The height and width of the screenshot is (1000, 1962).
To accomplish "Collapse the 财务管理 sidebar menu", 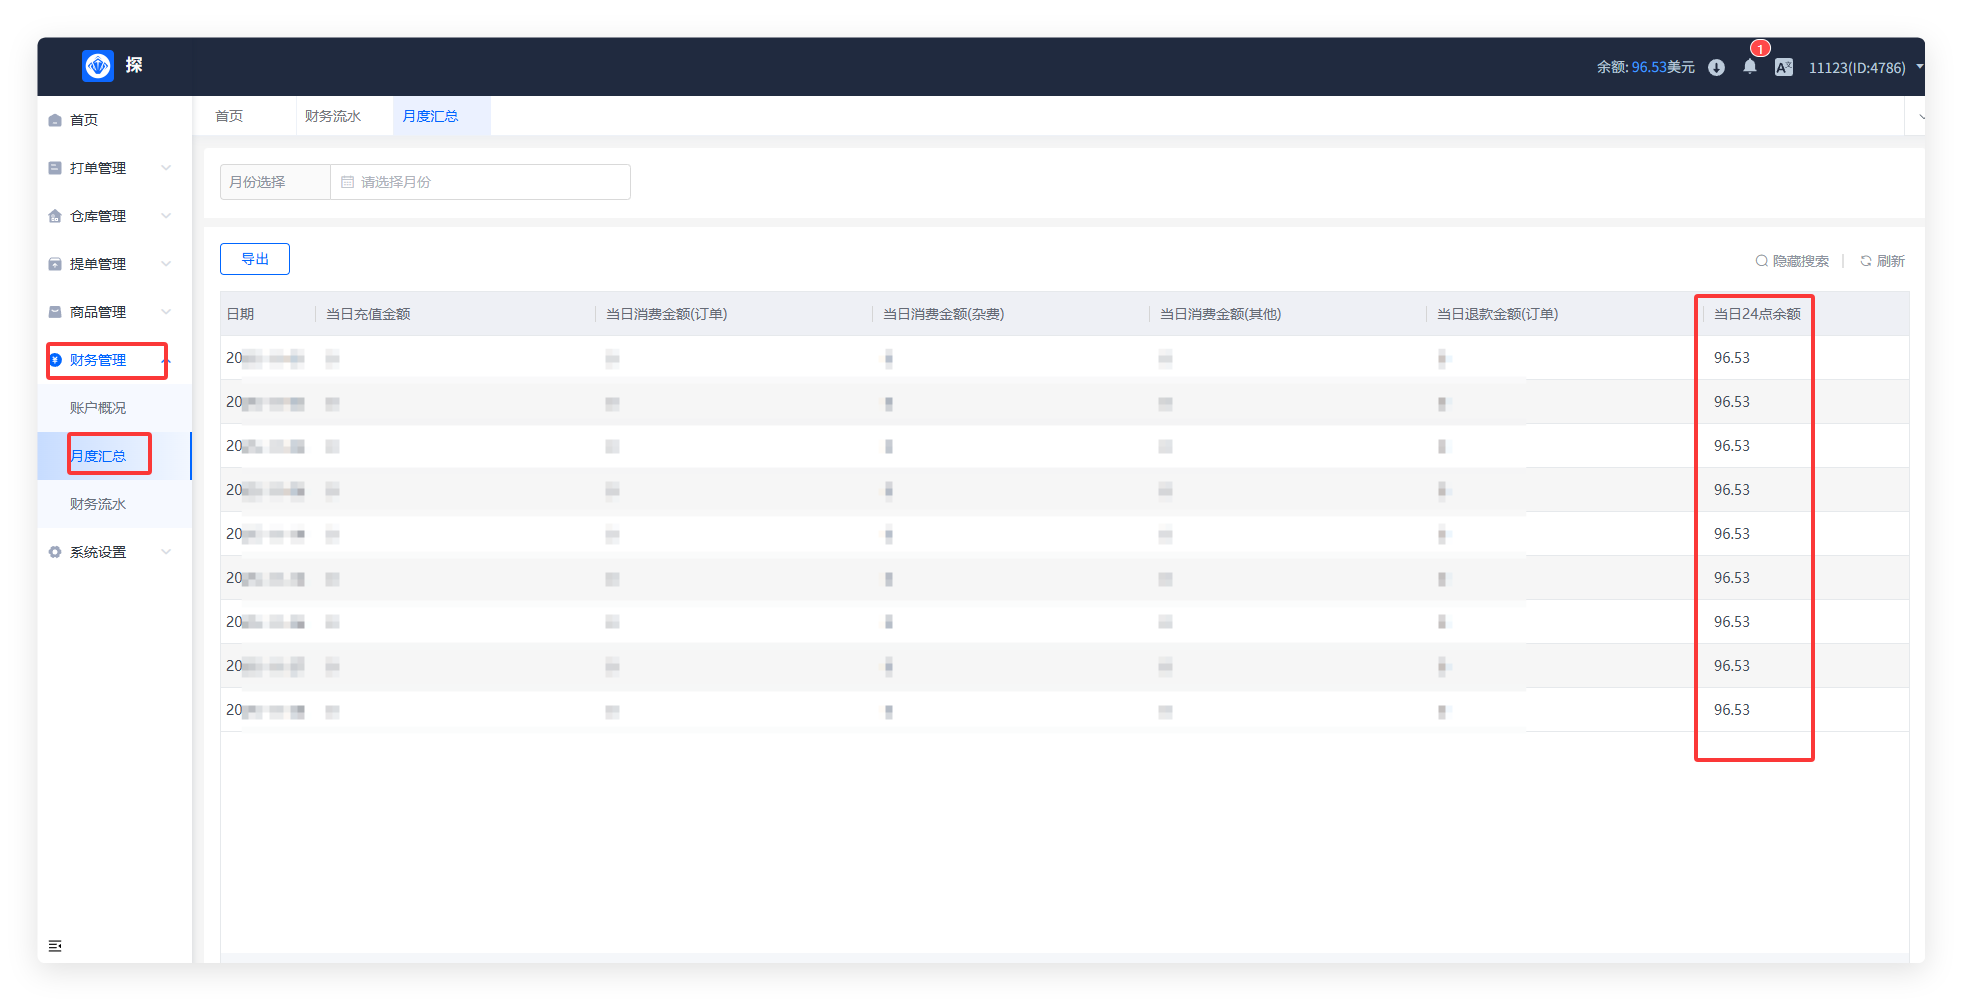I will tap(110, 360).
